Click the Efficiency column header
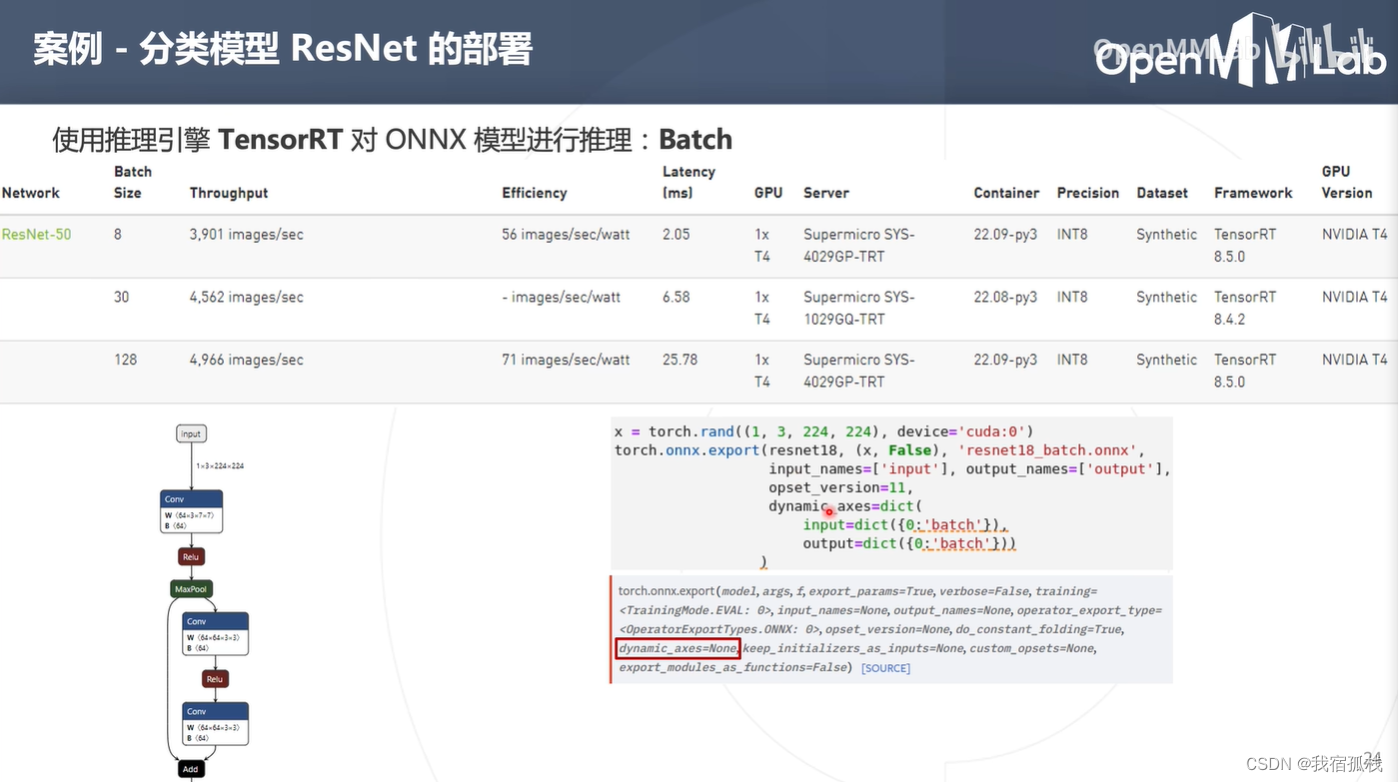 (534, 193)
